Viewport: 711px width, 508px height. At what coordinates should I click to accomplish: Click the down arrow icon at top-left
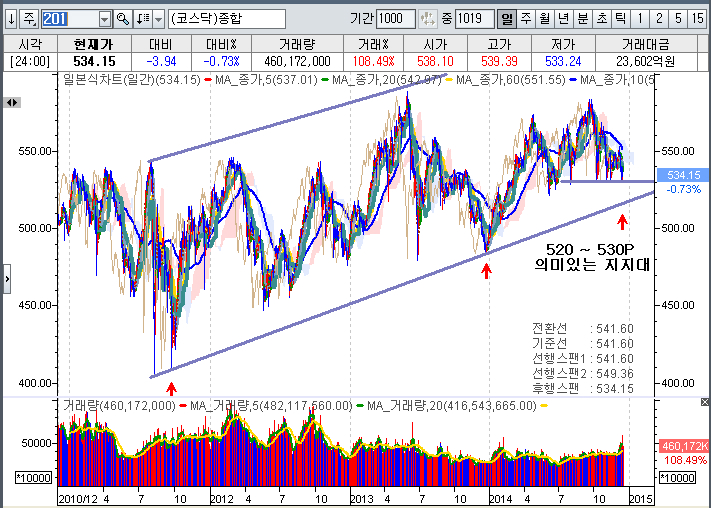click(x=10, y=19)
